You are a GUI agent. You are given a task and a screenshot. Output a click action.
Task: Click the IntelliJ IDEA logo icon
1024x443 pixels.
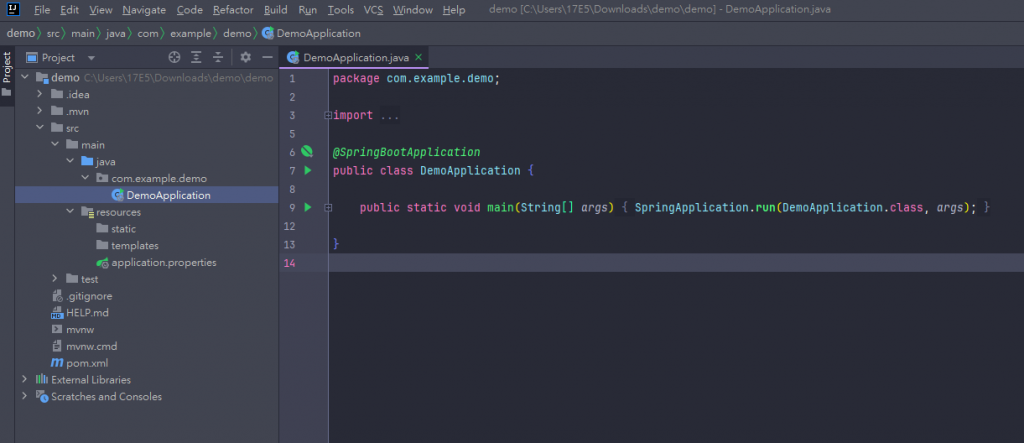(x=13, y=10)
